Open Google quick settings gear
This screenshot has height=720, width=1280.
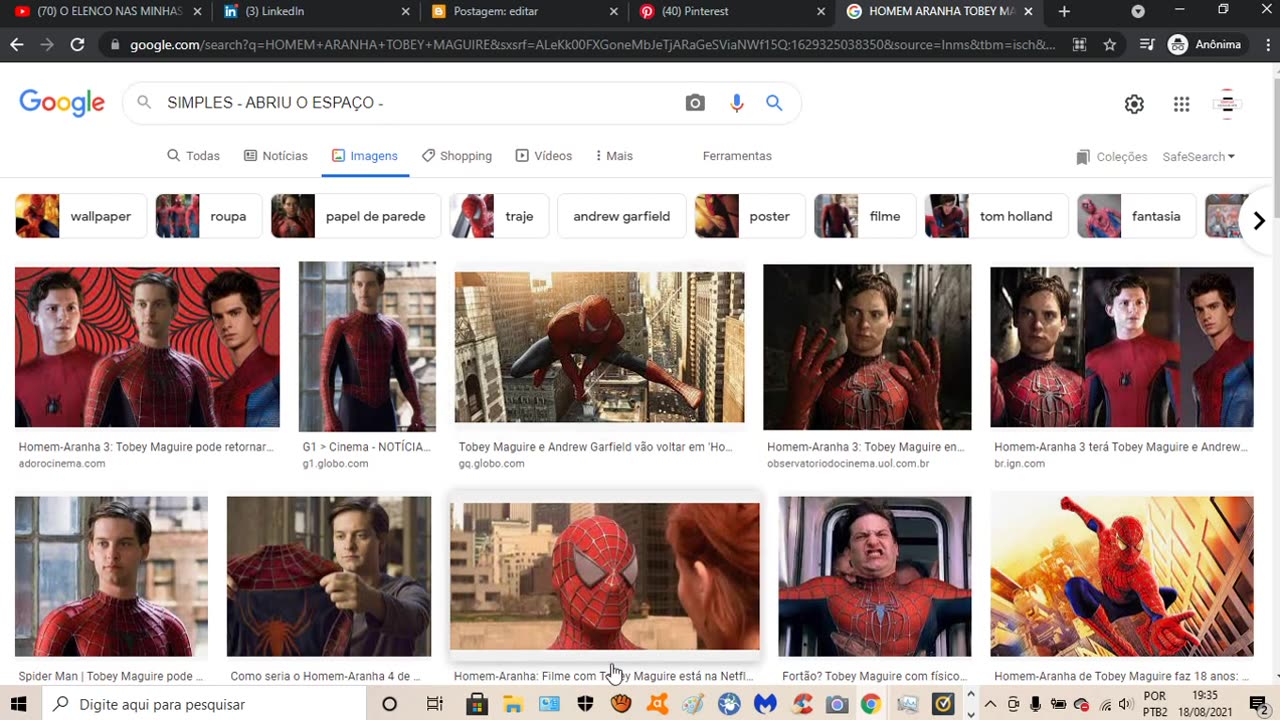[1134, 104]
